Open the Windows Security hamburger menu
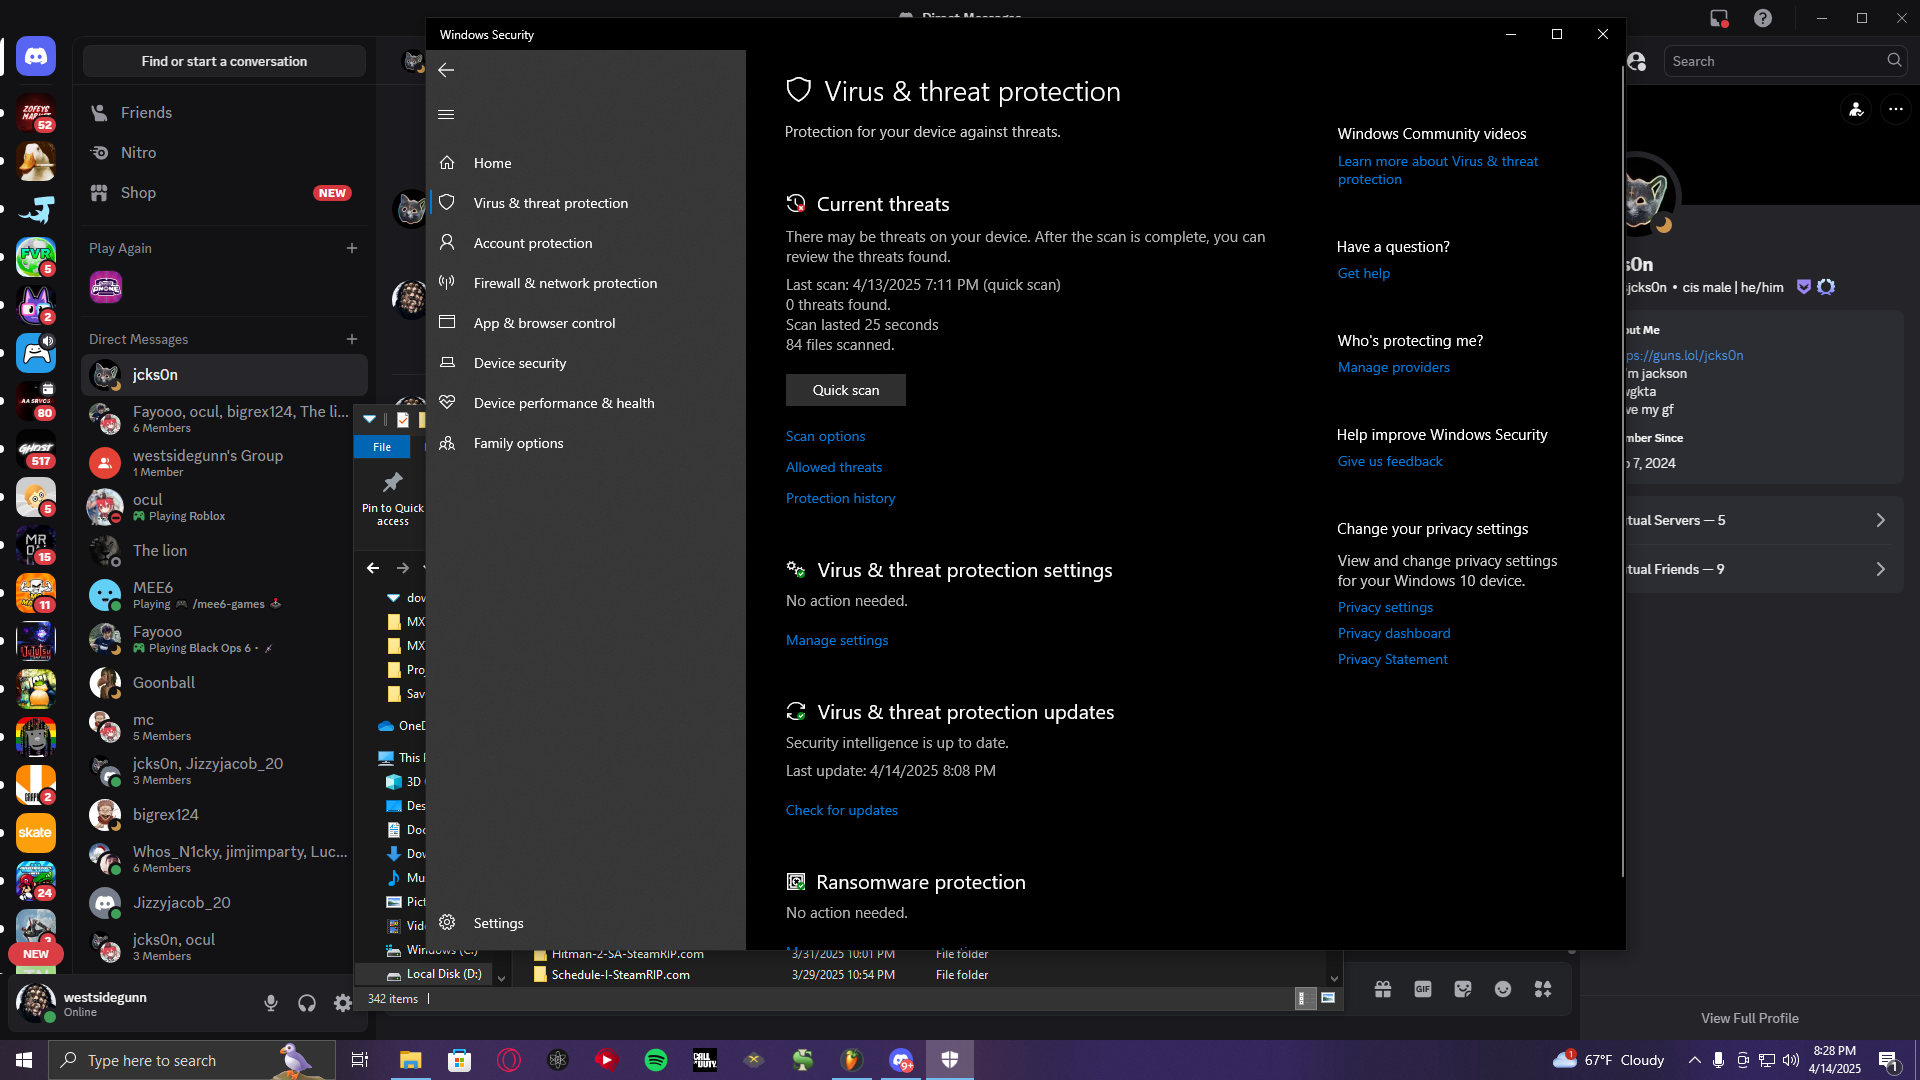1920x1080 pixels. (446, 114)
